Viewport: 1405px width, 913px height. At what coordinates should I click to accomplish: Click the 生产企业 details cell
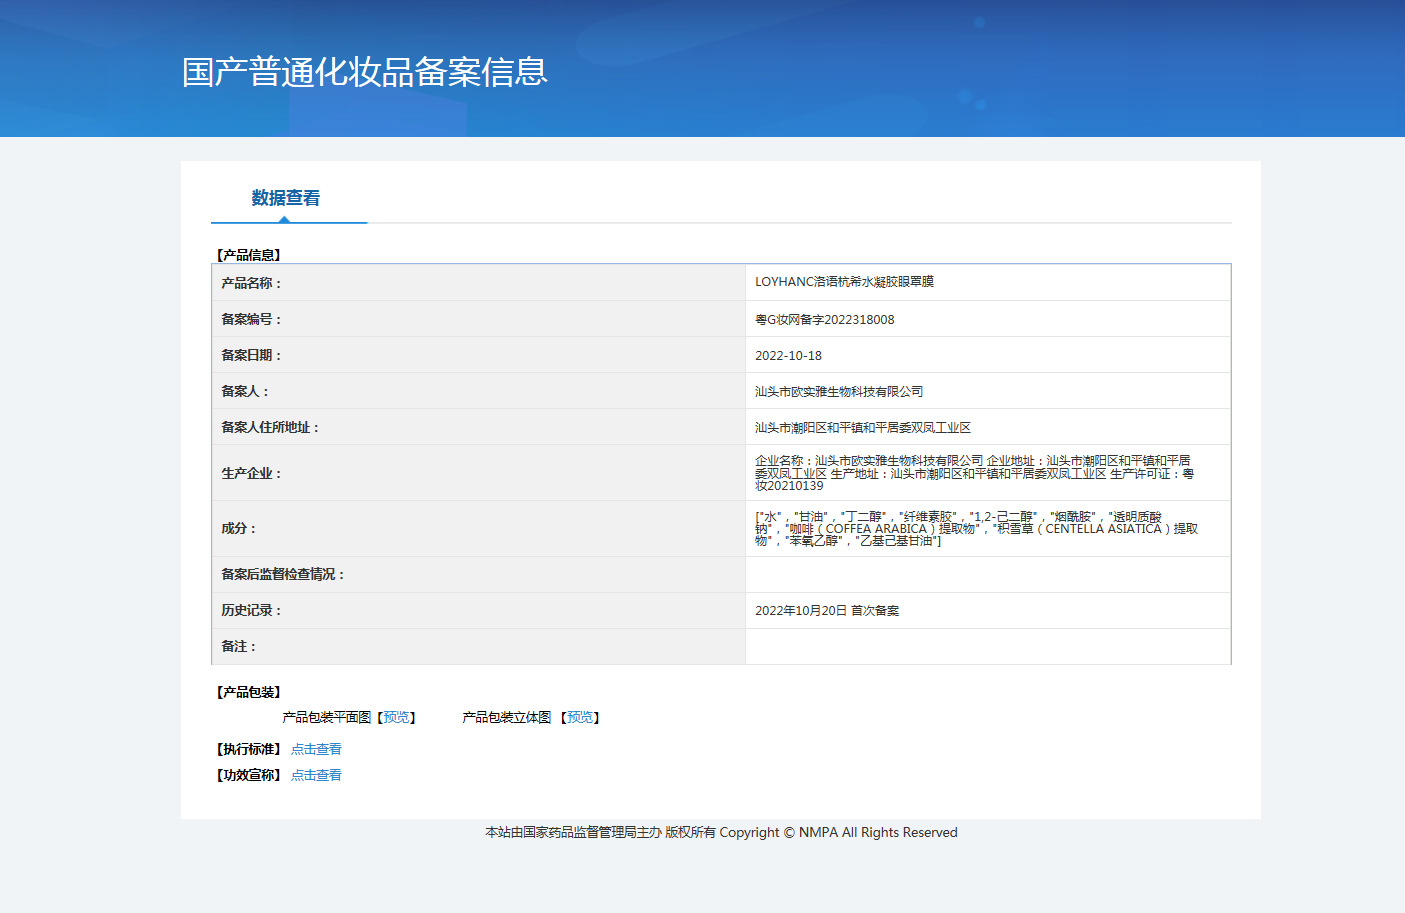click(988, 473)
